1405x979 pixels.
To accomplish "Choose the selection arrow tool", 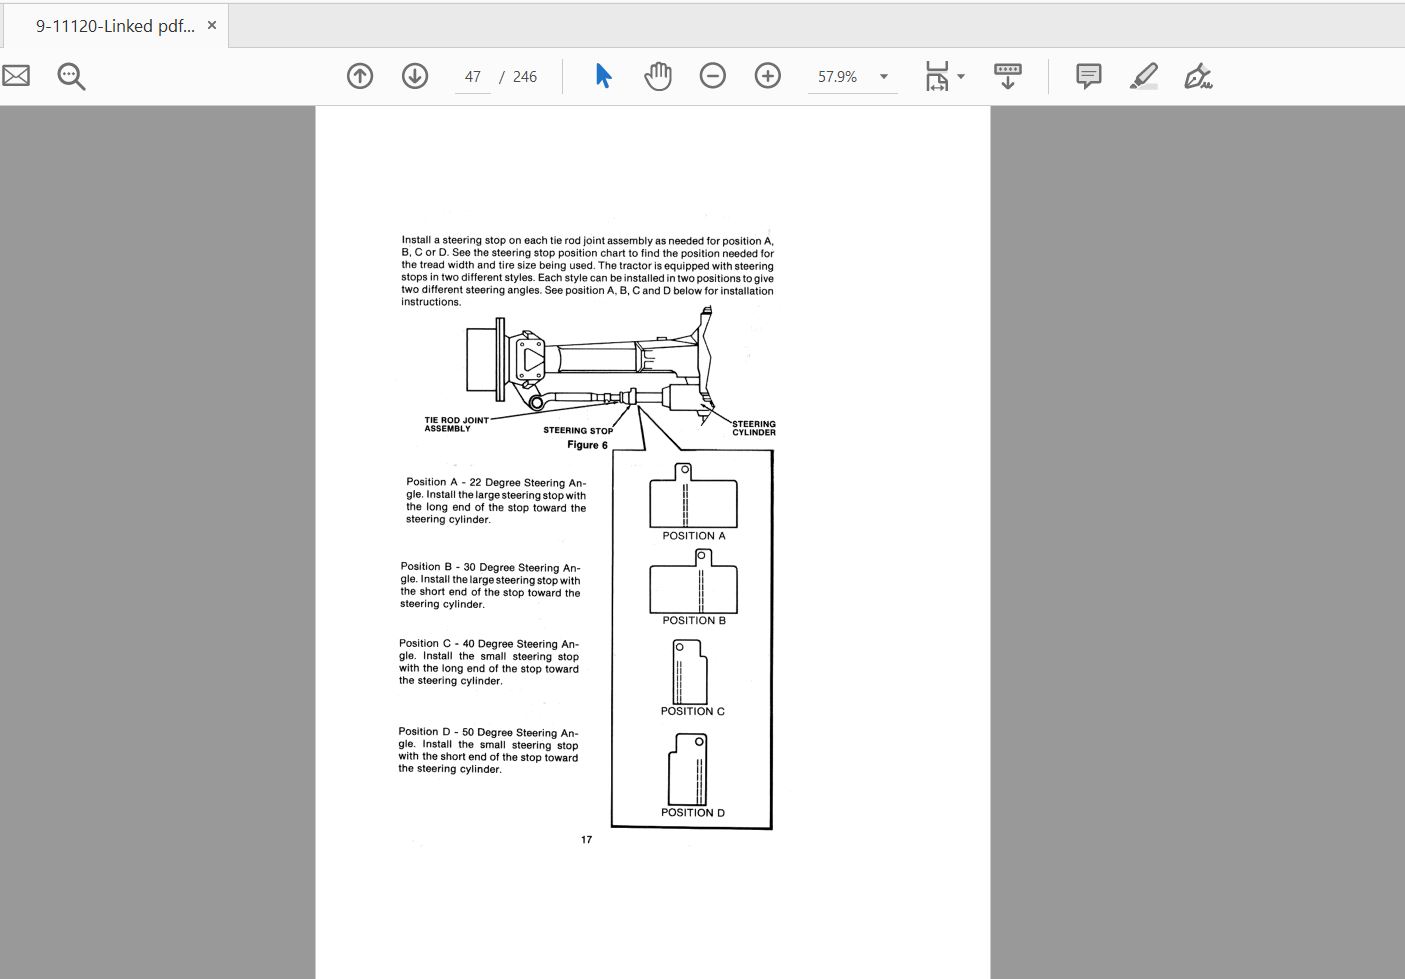I will tap(603, 76).
